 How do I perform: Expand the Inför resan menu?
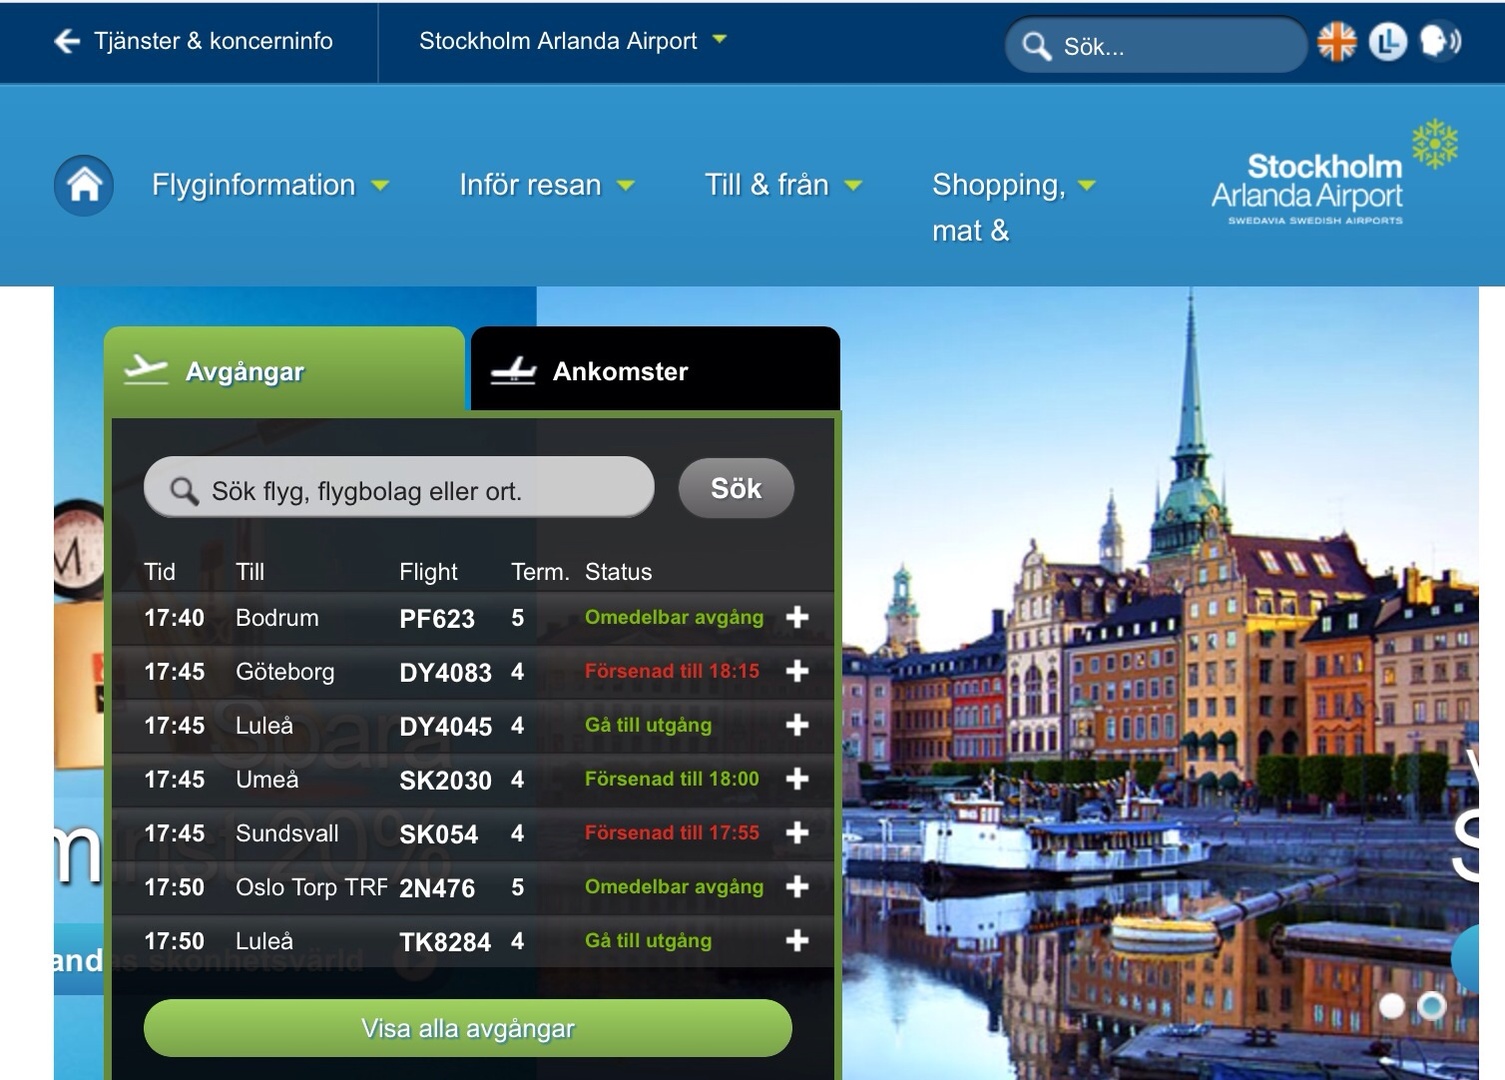coord(546,185)
